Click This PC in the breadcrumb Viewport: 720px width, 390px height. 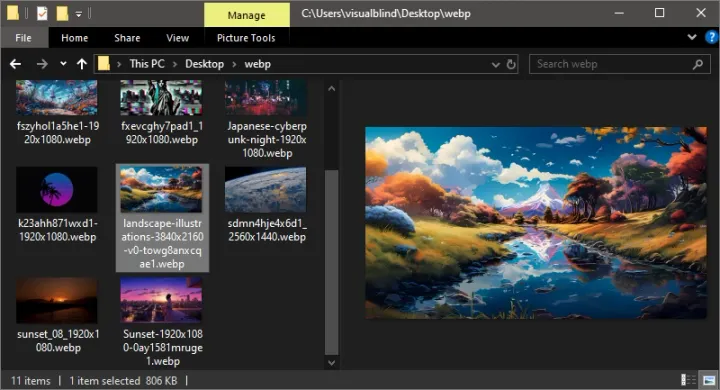click(x=147, y=64)
